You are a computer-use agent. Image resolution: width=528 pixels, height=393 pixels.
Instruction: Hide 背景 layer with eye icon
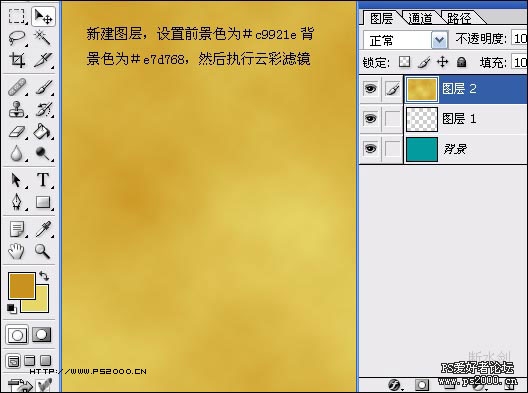click(370, 149)
